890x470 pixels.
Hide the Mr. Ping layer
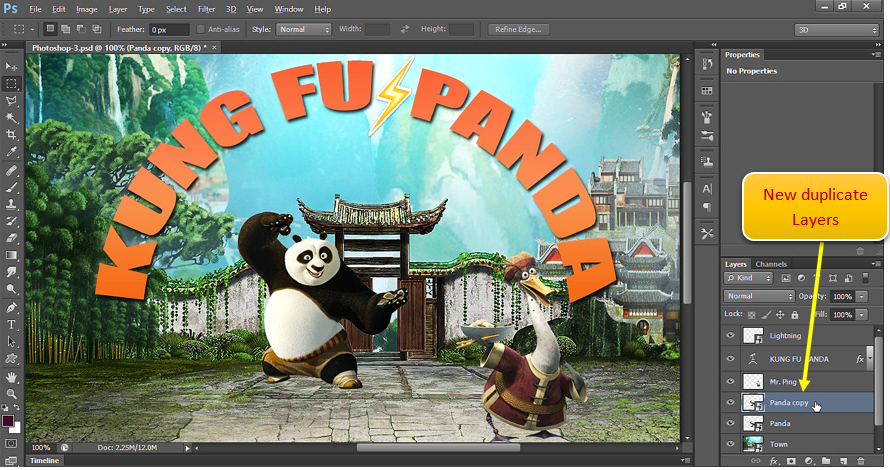(731, 381)
